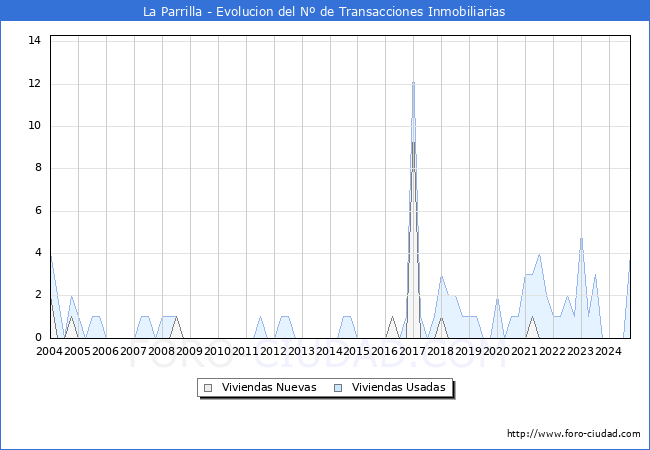Open the foro-ciudad.com URL text
This screenshot has width=650, height=450.
click(x=574, y=434)
